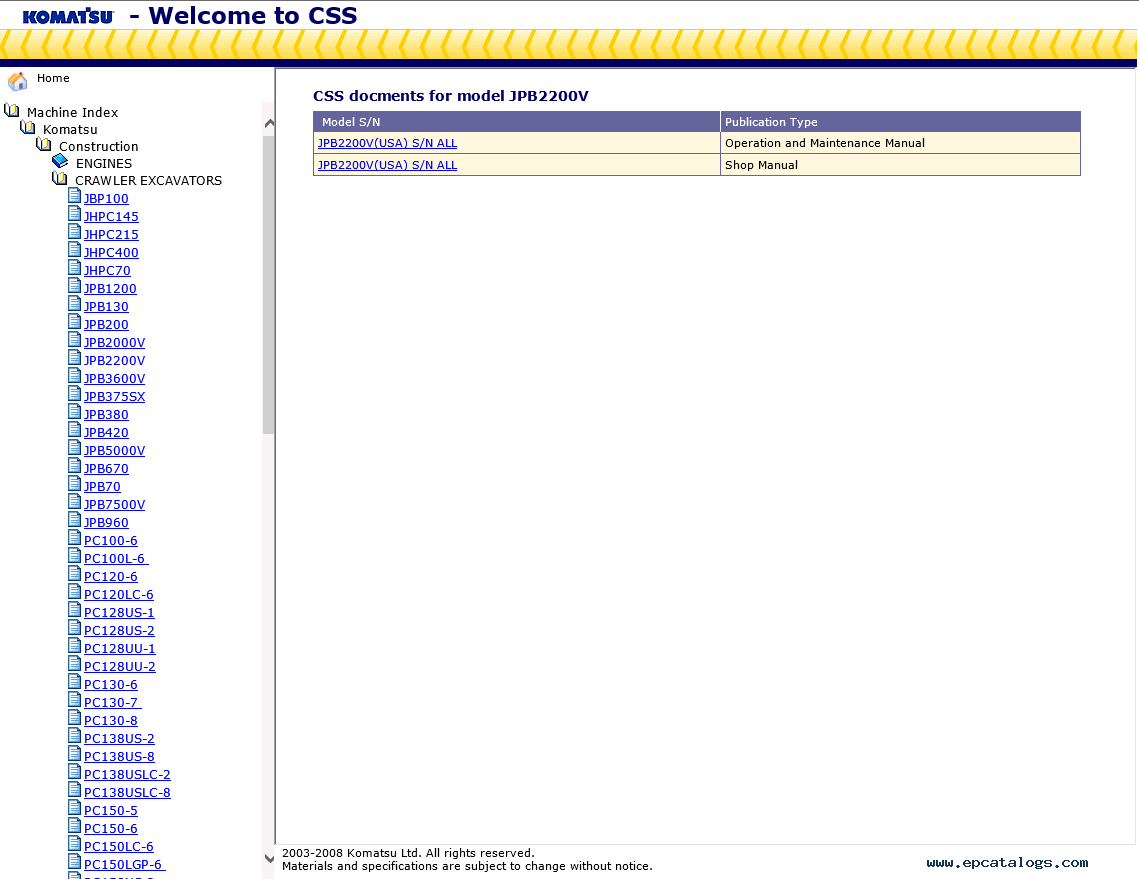The image size is (1139, 879).
Task: Click the document icon beside PC100-6
Action: pos(74,538)
